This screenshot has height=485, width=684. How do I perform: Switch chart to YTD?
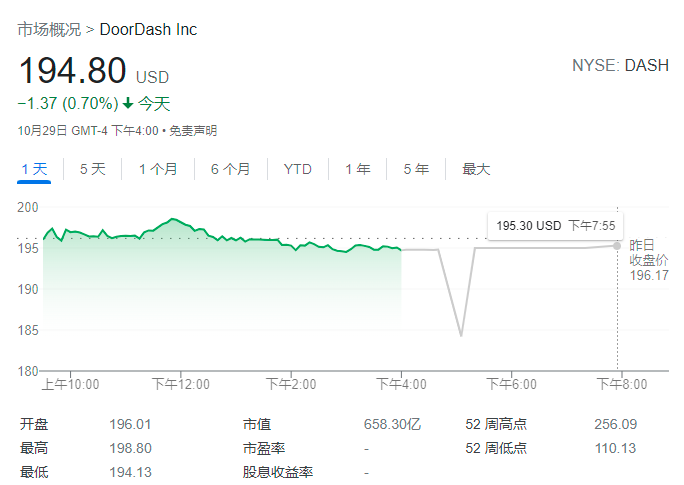(x=297, y=169)
